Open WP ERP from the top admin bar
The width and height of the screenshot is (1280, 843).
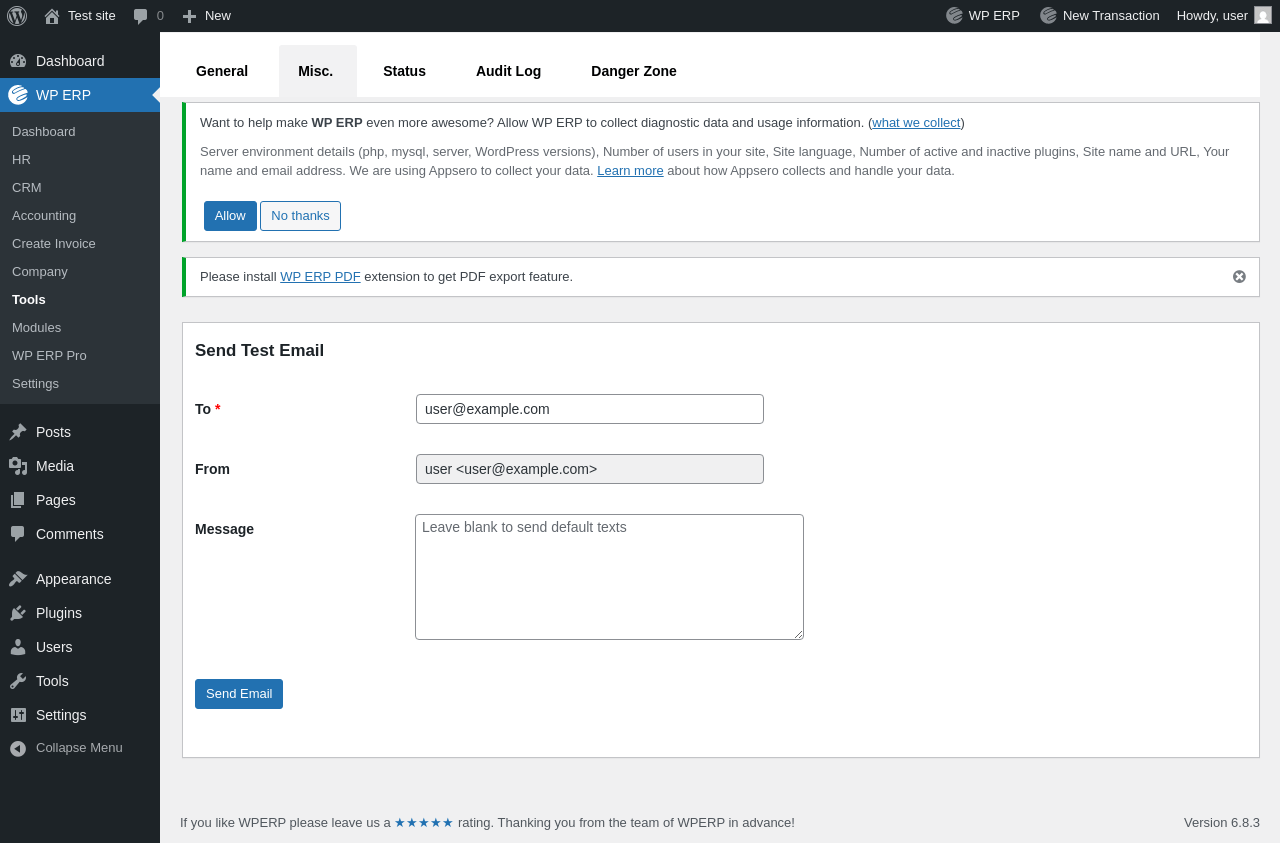983,16
